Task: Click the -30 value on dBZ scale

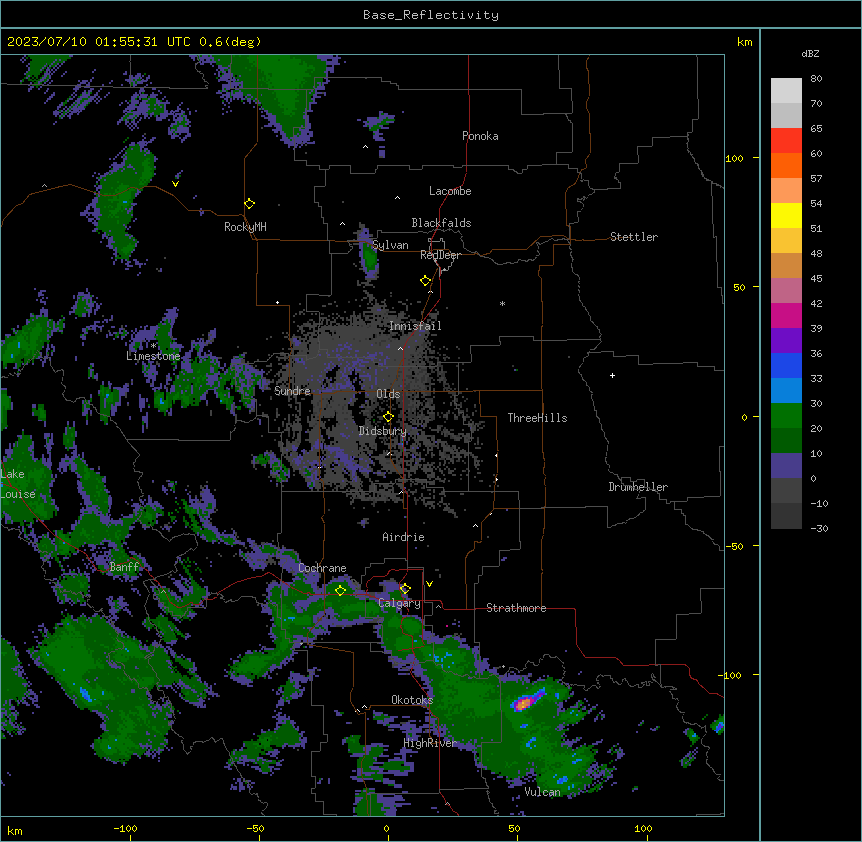Action: click(x=819, y=529)
